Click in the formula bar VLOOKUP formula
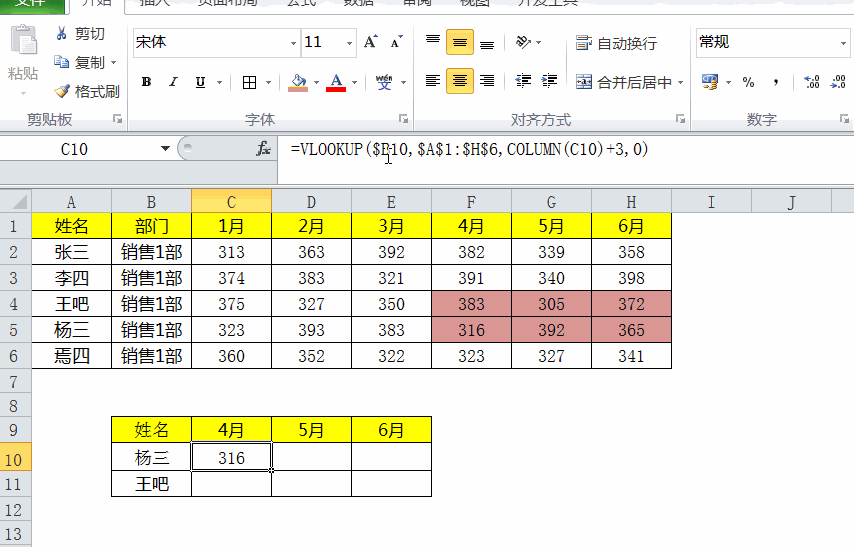The height and width of the screenshot is (547, 854). [x=469, y=149]
